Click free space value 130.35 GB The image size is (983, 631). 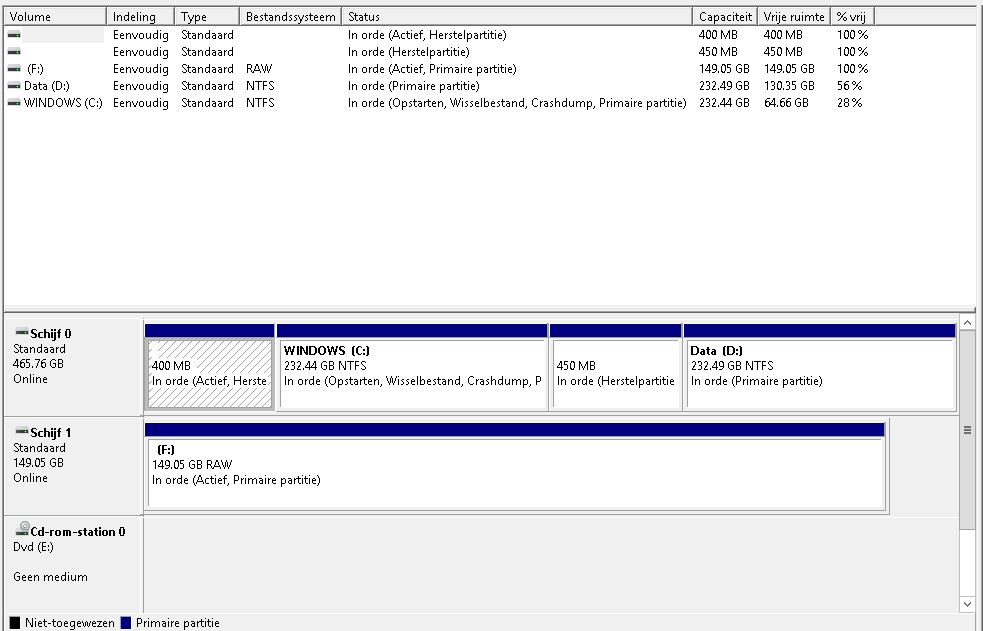tap(789, 86)
